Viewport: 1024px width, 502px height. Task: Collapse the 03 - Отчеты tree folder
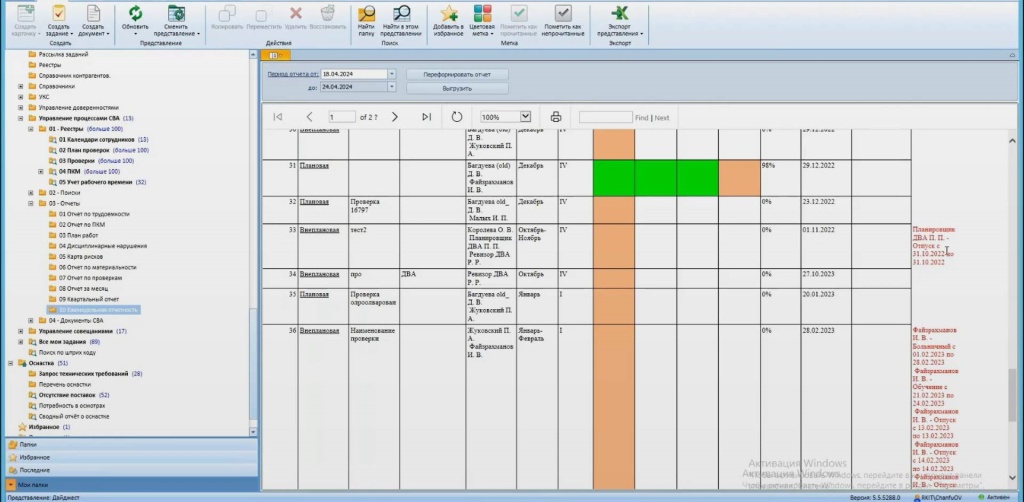(x=41, y=203)
